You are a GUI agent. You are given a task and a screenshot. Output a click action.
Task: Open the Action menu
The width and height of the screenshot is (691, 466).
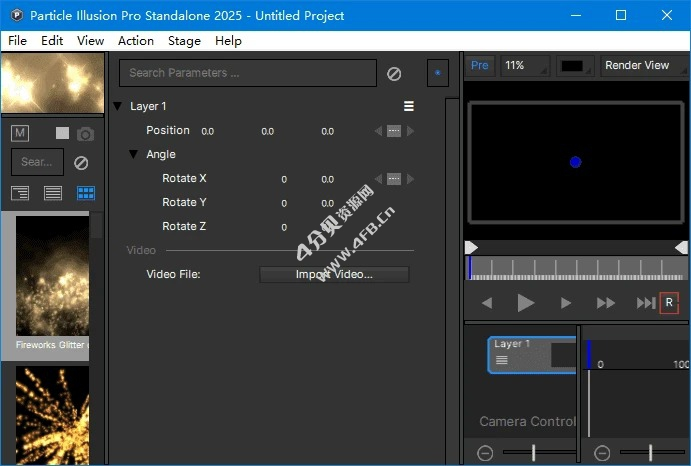pos(136,41)
